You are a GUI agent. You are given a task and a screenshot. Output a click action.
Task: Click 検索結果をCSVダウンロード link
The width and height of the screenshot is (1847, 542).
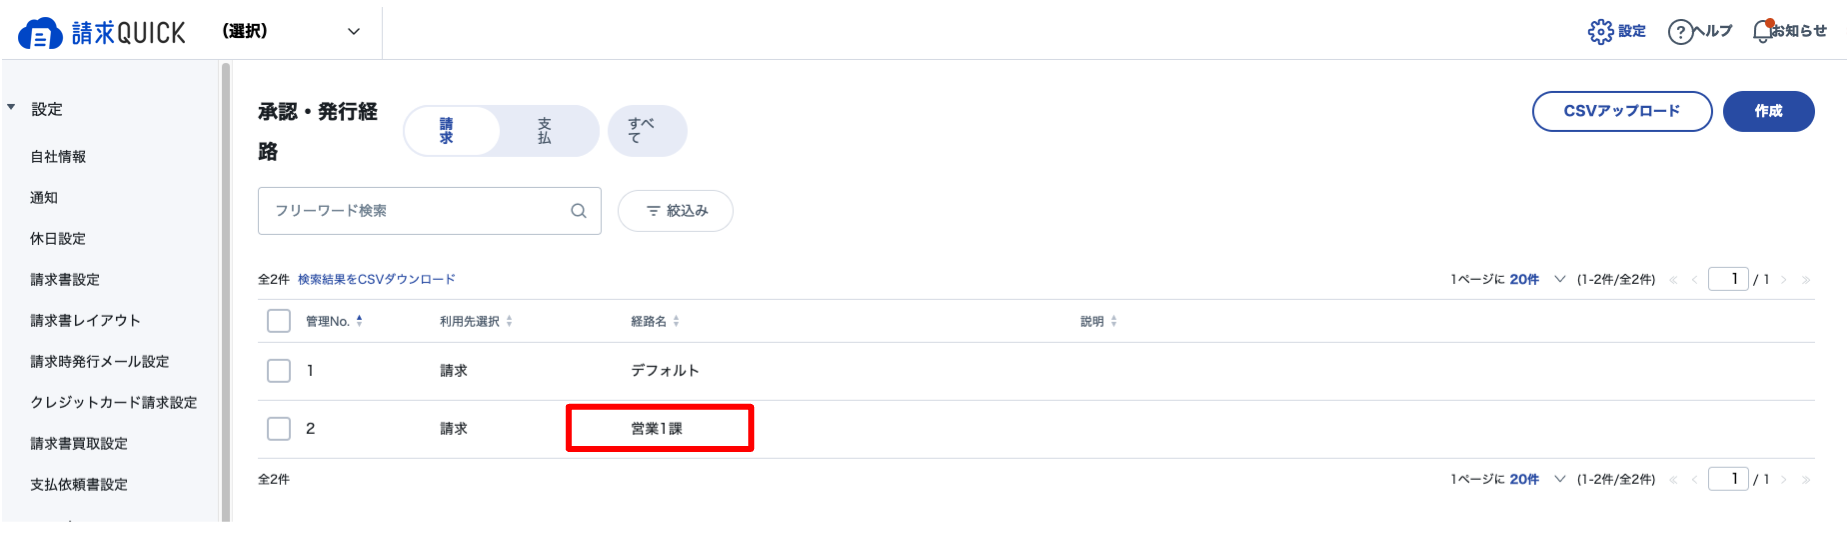[x=376, y=280]
